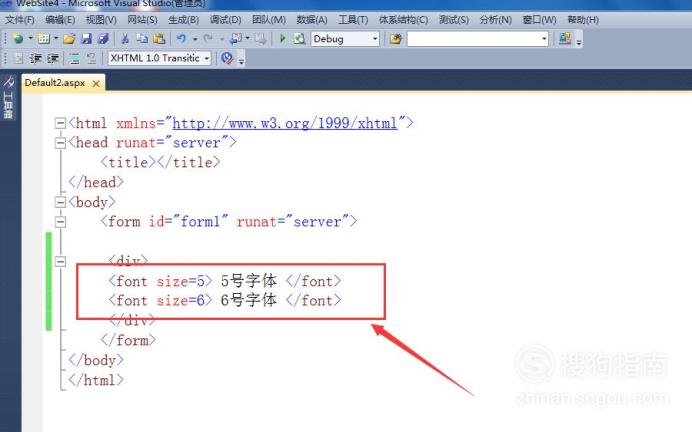692x432 pixels.
Task: Open the Debug configuration dropdown
Action: [x=345, y=39]
